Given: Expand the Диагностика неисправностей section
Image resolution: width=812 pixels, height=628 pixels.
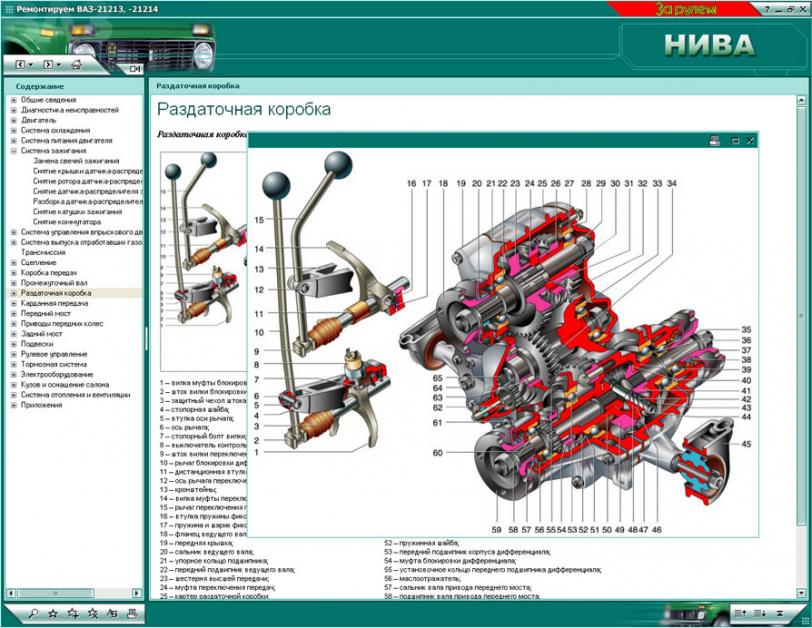Looking at the screenshot, I should (x=14, y=110).
